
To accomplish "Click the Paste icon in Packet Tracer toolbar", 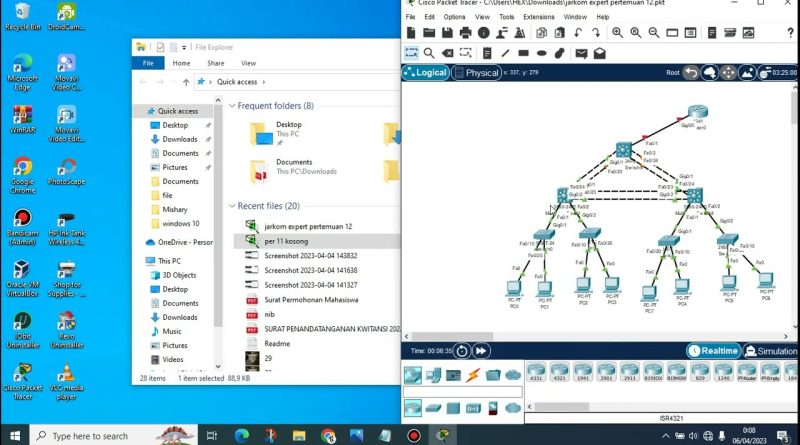I will pos(560,33).
